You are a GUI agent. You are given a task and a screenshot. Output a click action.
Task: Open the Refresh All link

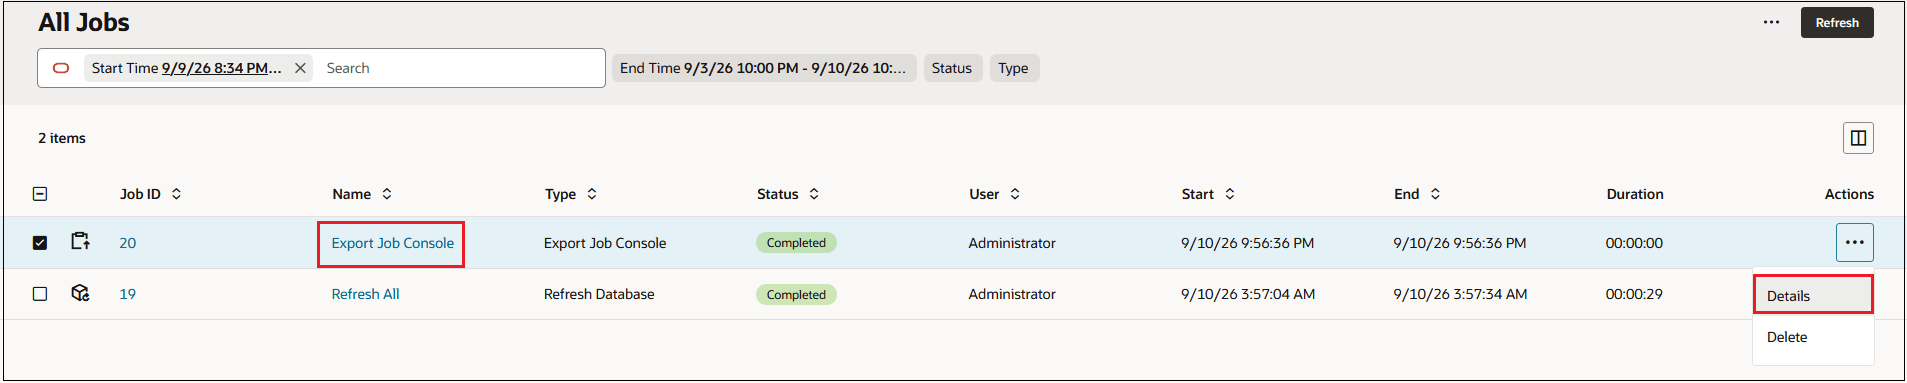pyautogui.click(x=366, y=294)
